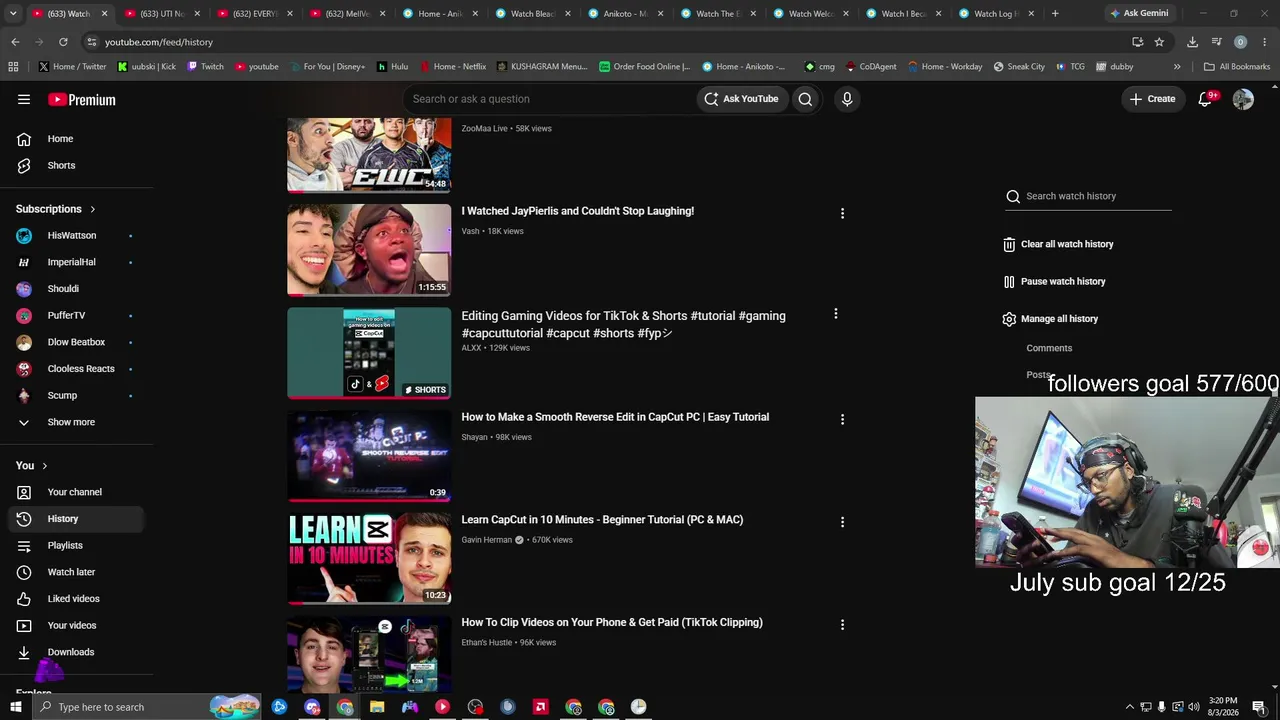Open the Dlow Beatbox subscription
Viewport: 1280px width, 720px height.
pyautogui.click(x=77, y=342)
